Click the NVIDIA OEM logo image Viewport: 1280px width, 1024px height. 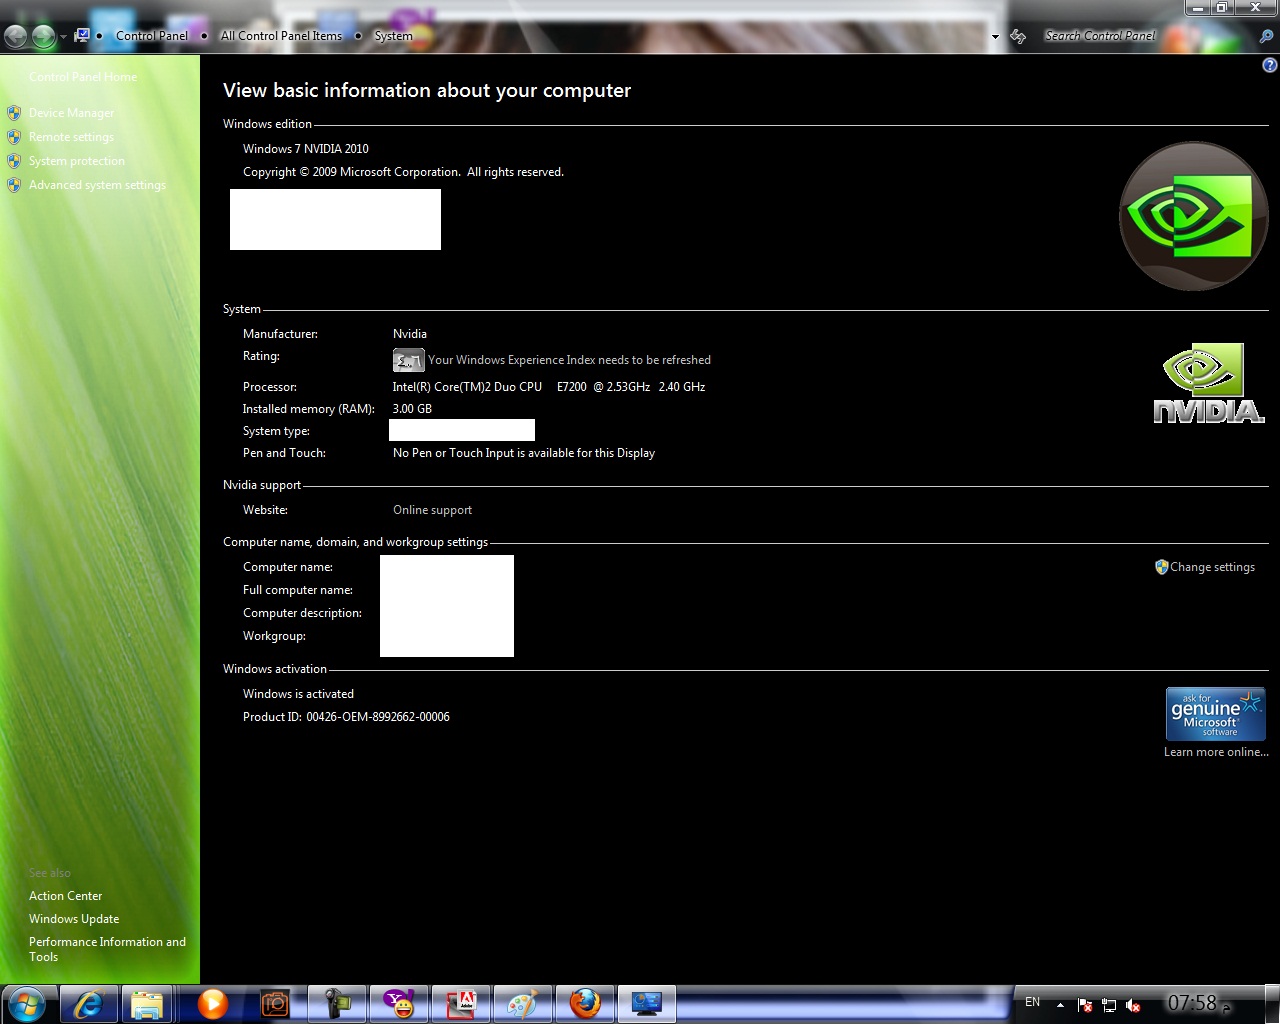[1209, 383]
